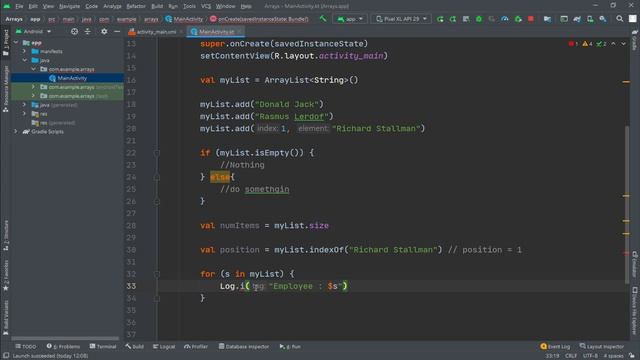Open the Problems tool window
The image size is (640, 360).
point(63,347)
